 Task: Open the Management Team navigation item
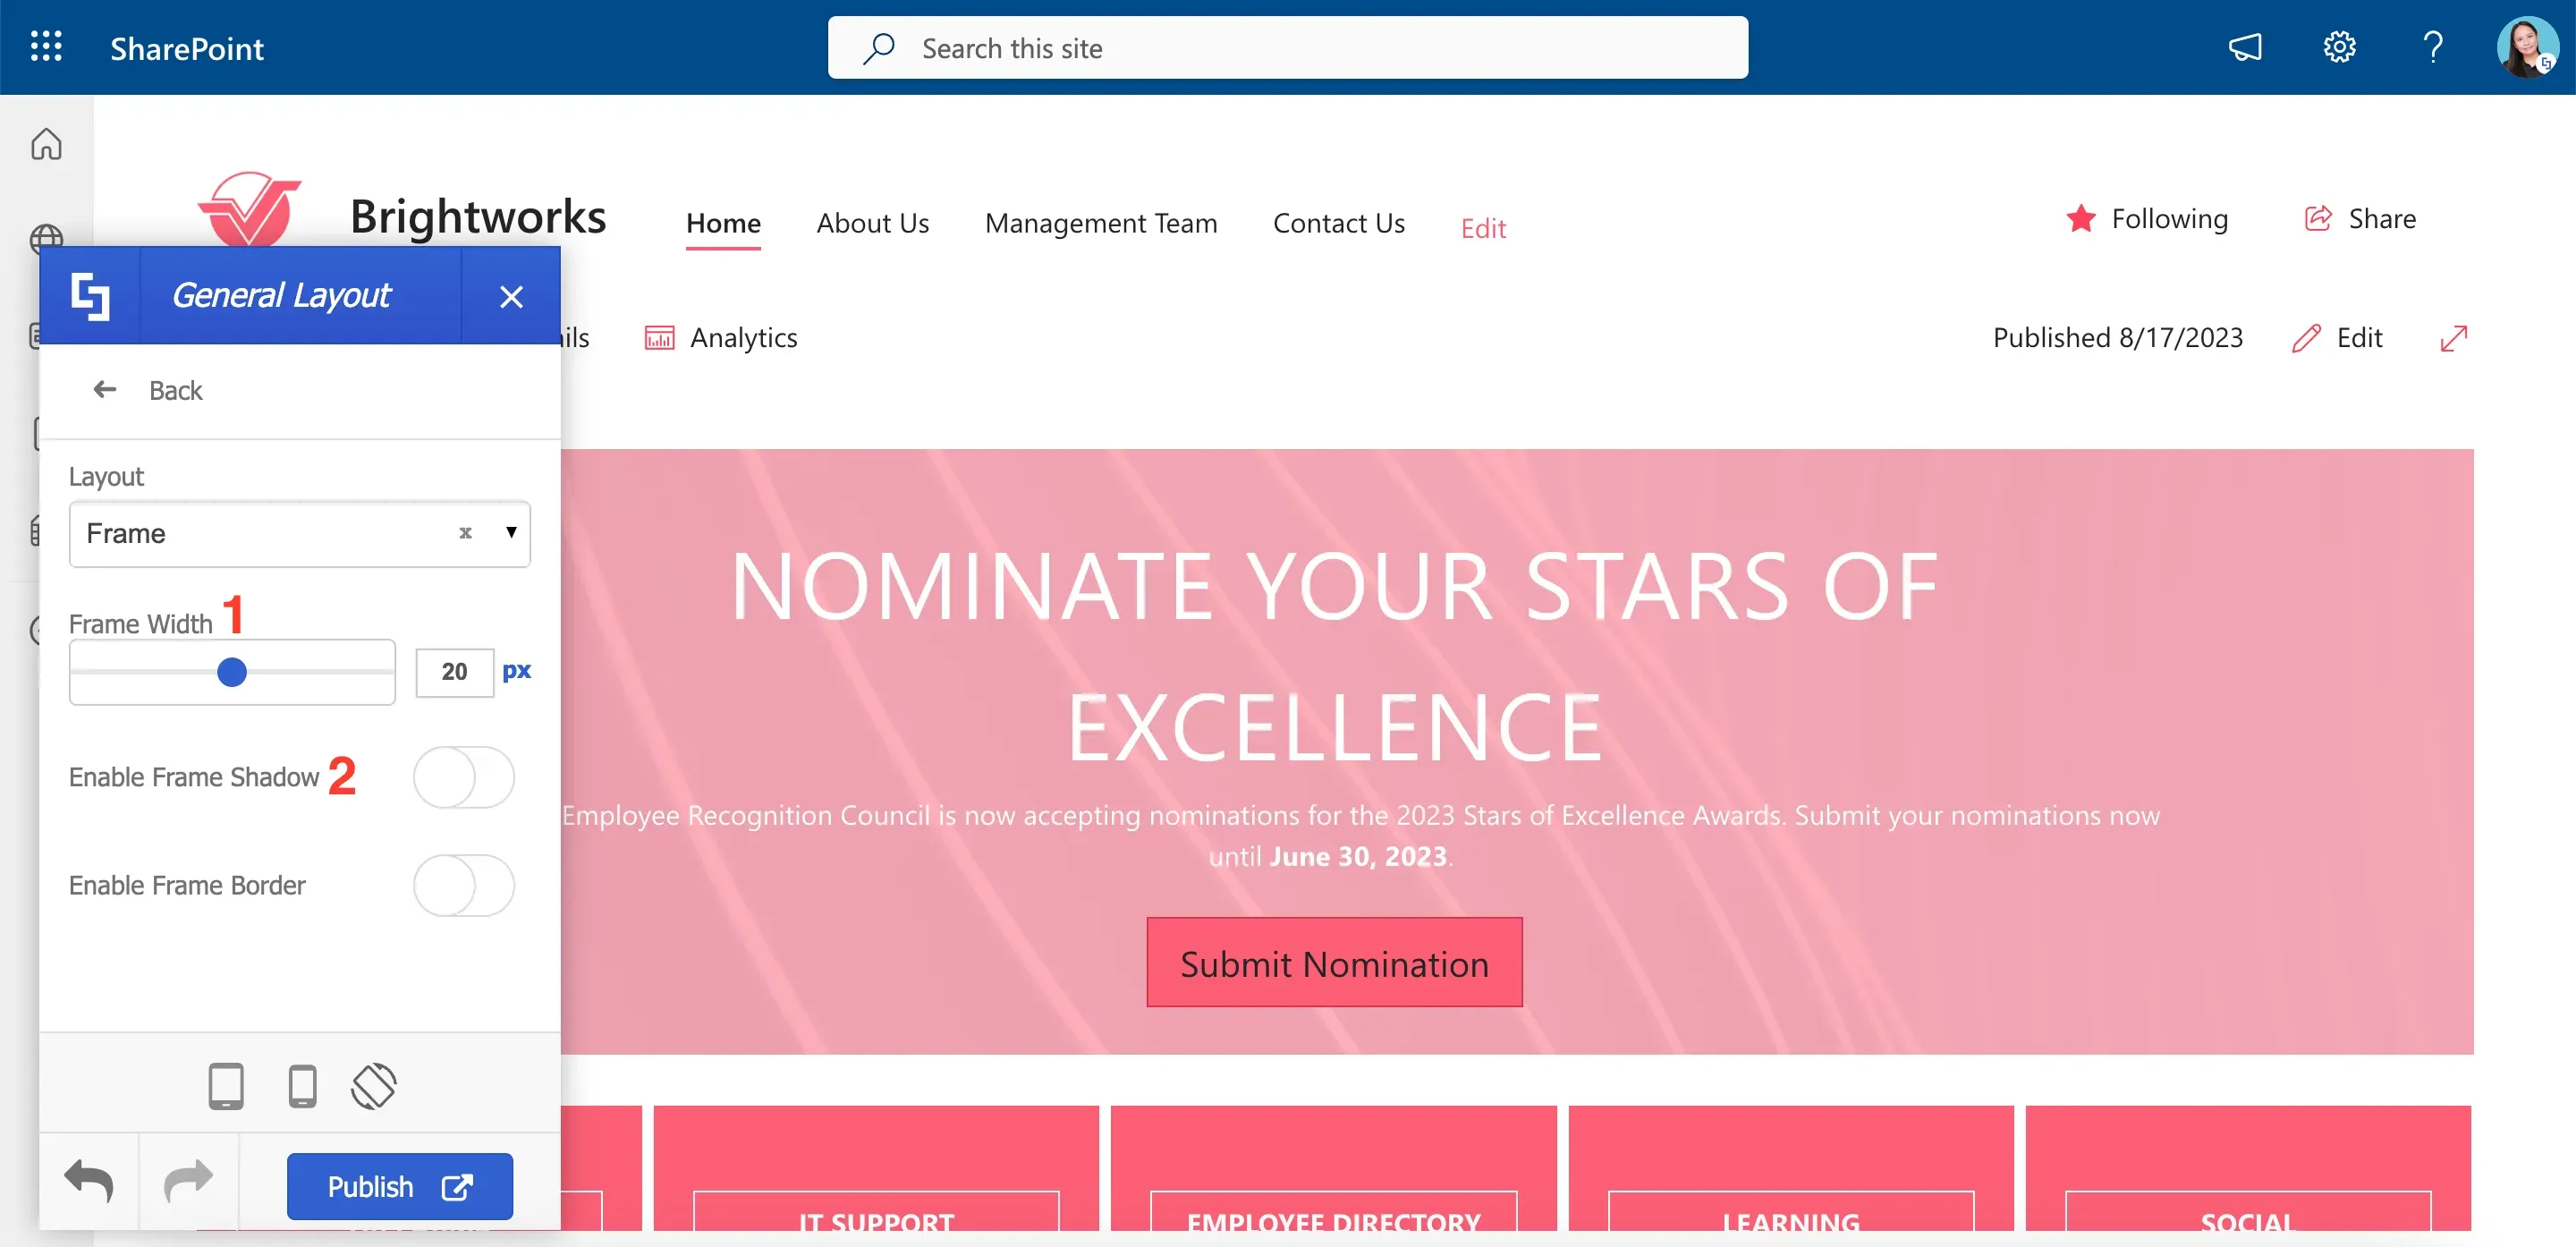click(x=1101, y=223)
